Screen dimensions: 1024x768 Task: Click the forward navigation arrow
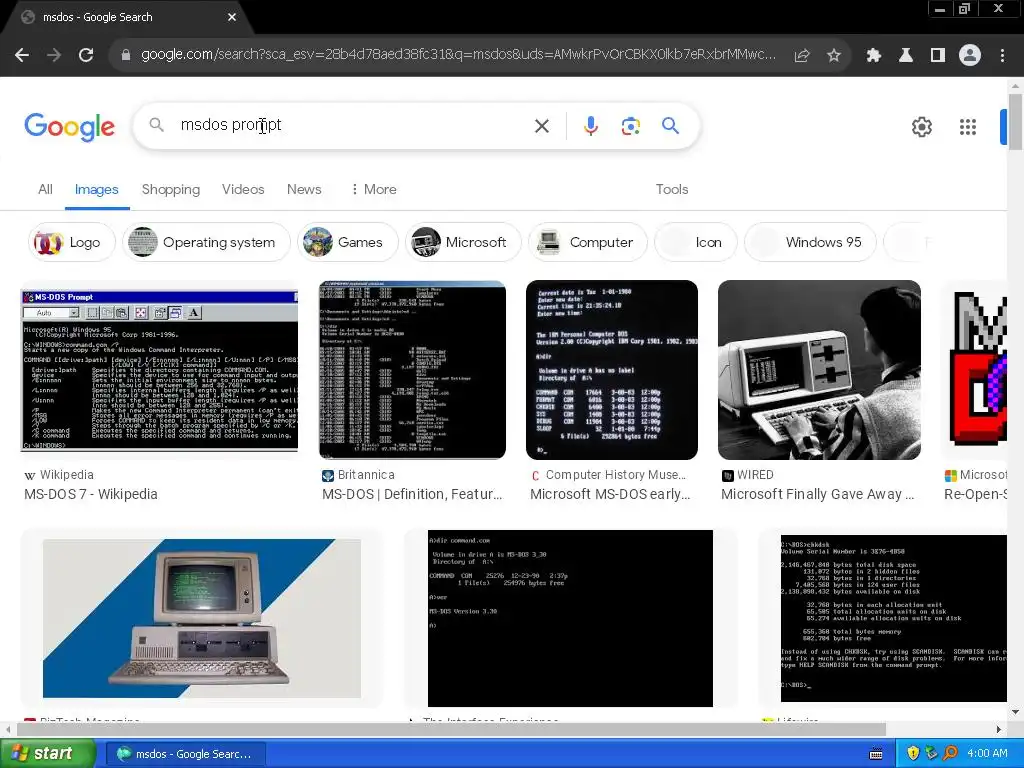54,56
